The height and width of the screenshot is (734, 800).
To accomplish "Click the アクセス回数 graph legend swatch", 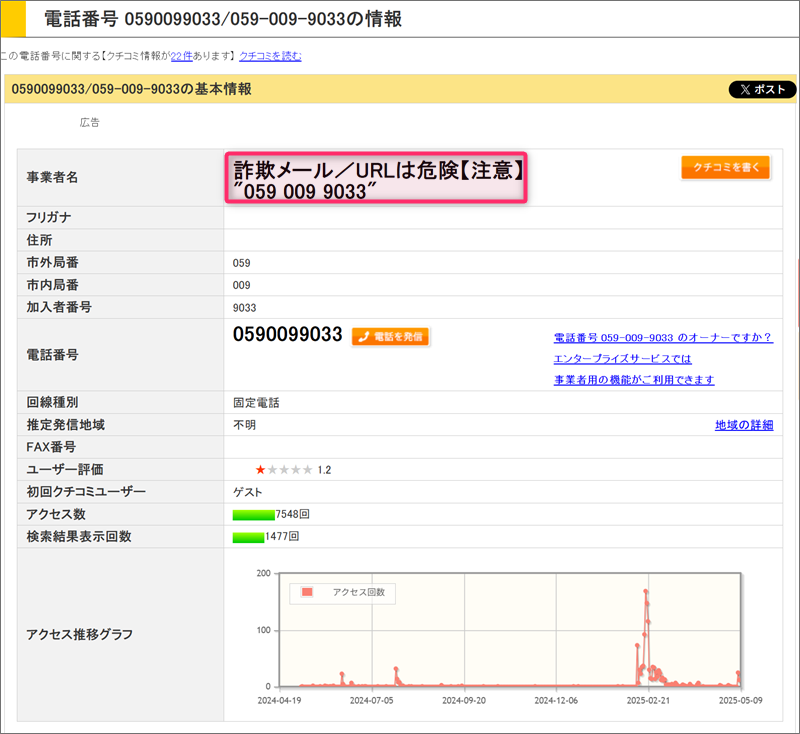I will pyautogui.click(x=307, y=592).
